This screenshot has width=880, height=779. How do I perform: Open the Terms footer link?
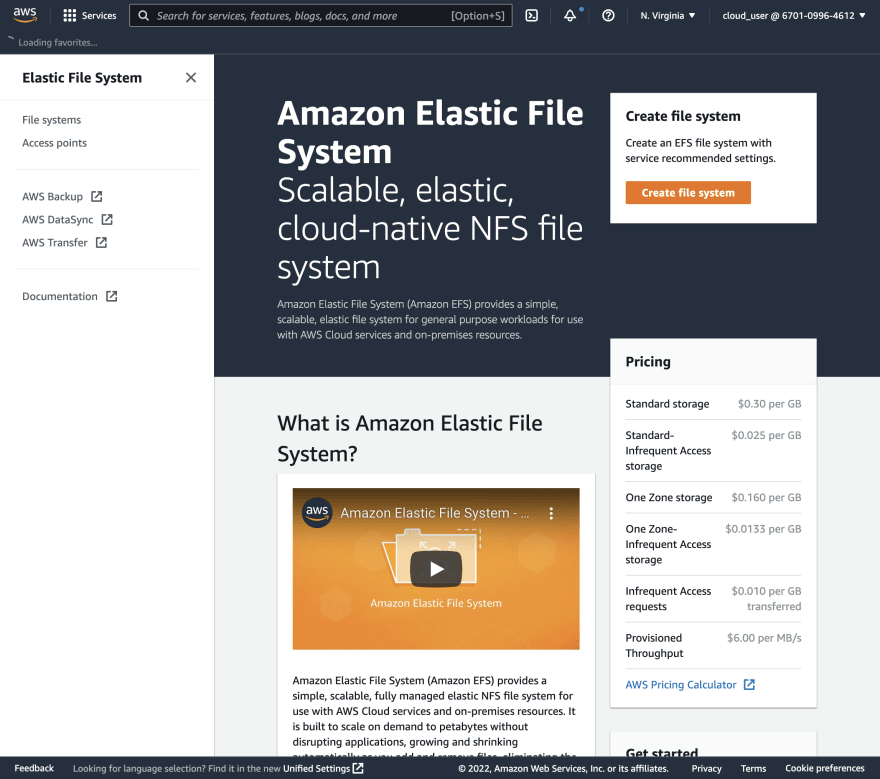click(753, 768)
